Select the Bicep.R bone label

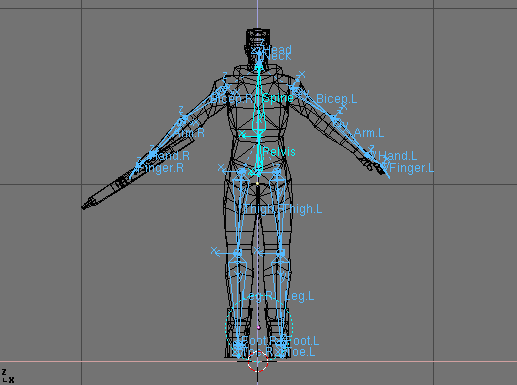point(231,99)
